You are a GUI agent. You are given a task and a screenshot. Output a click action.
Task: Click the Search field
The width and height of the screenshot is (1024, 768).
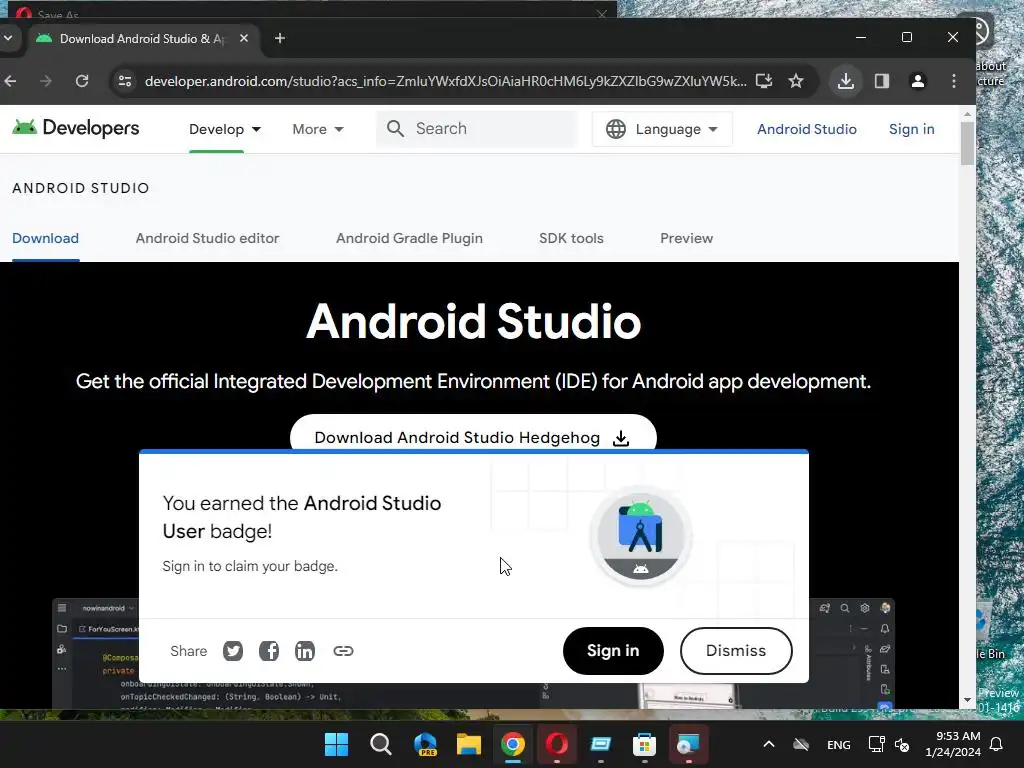(477, 129)
